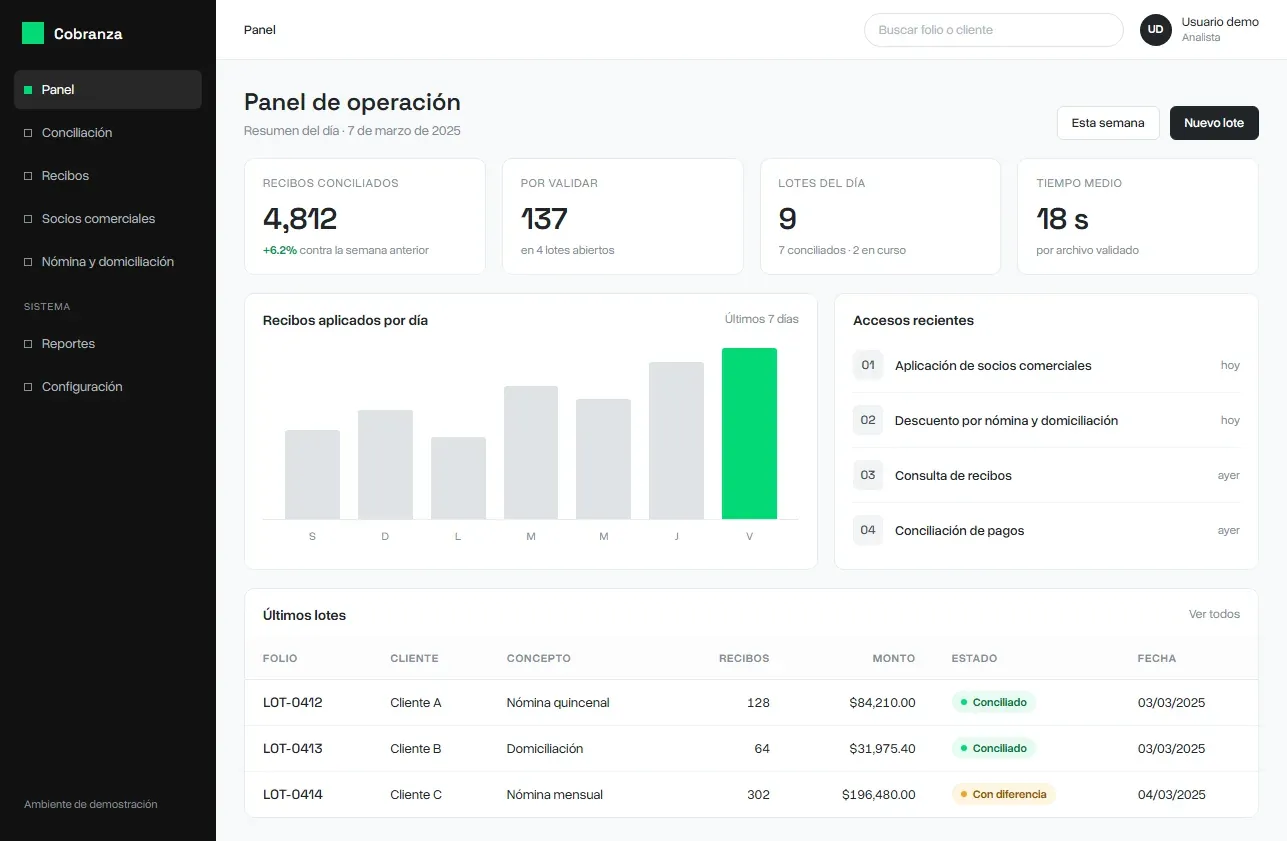This screenshot has height=841, width=1287.
Task: Click the Por validar value 137
Action: pos(544,218)
